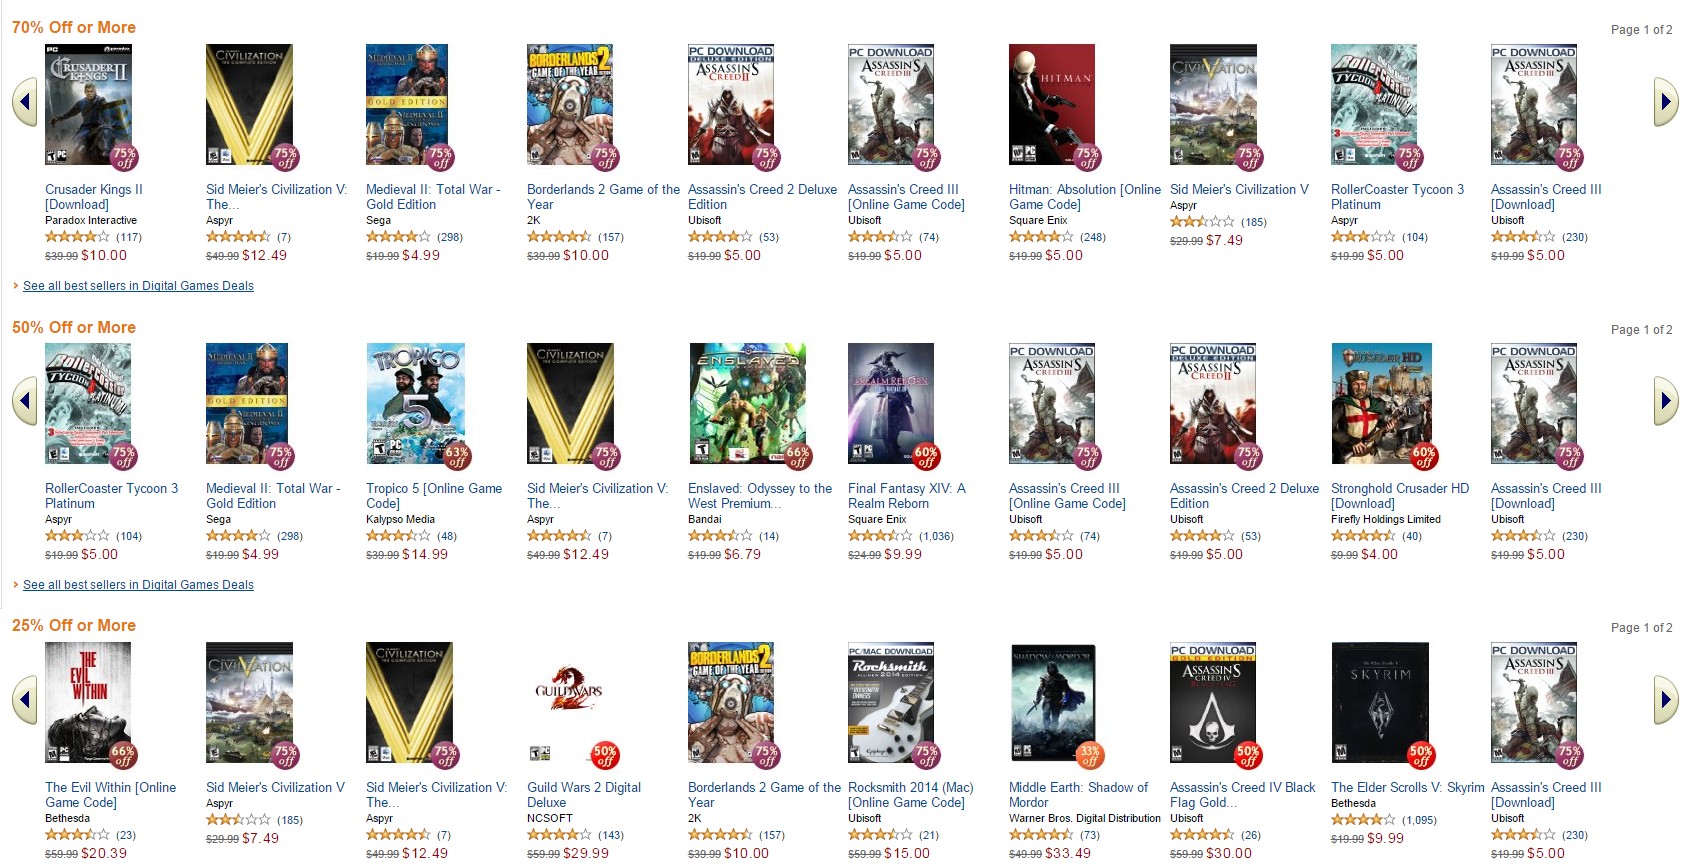Click next arrow in 70% Off carousel
1690x866 pixels.
(x=1665, y=102)
